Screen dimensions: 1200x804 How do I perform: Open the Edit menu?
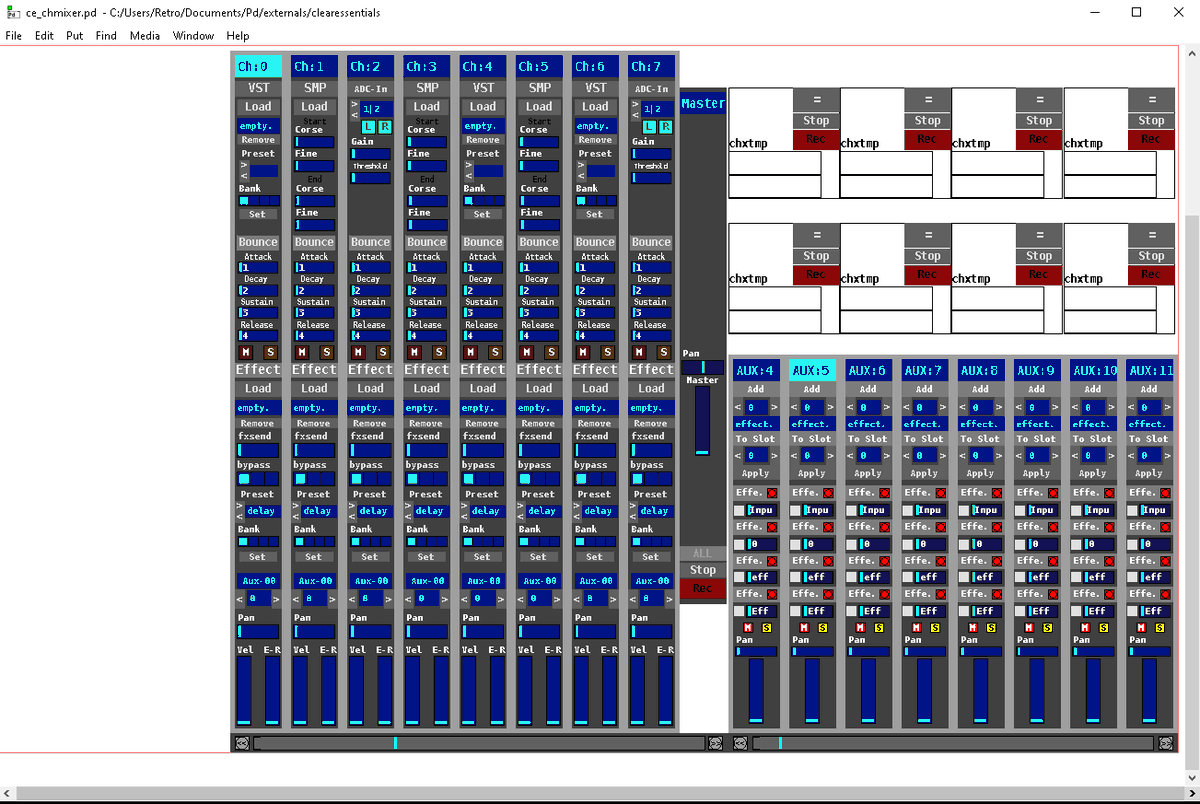click(x=44, y=36)
